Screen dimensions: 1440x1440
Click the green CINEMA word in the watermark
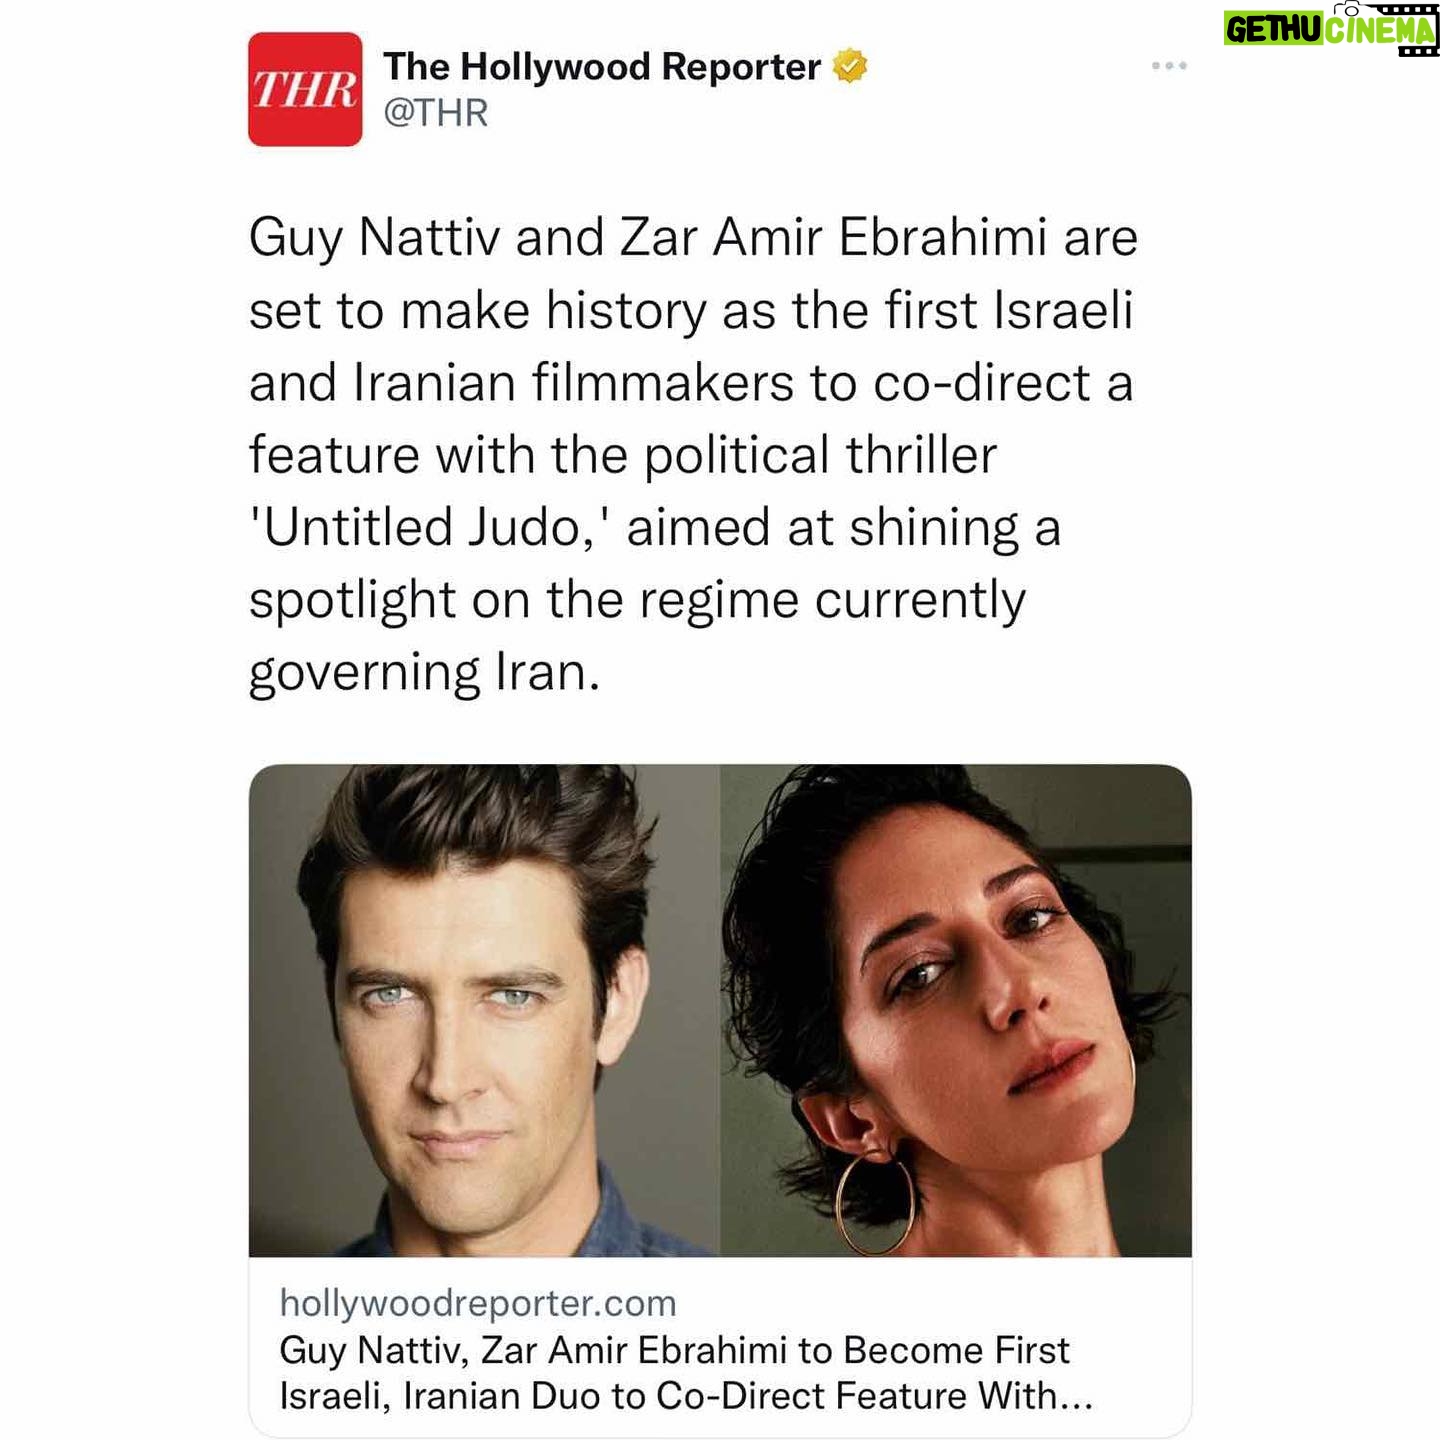coord(1380,30)
